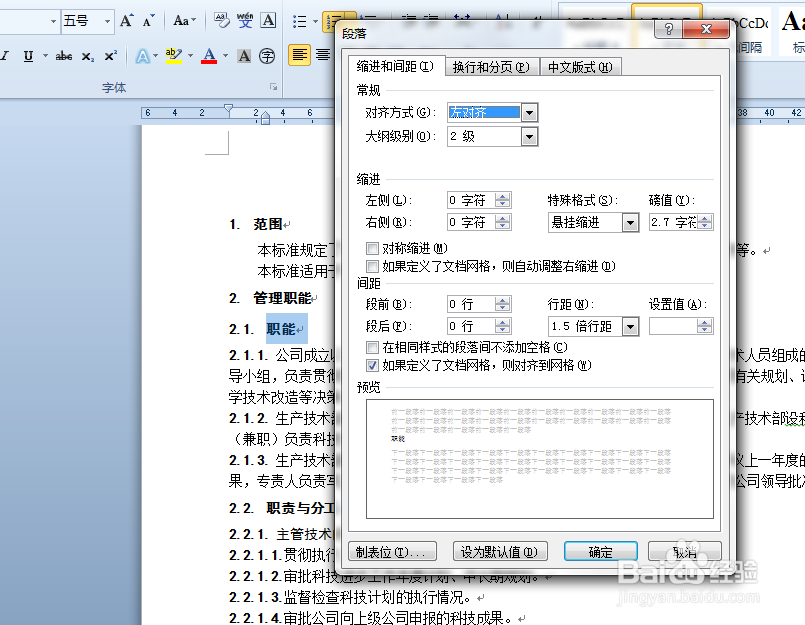Viewport: 805px width, 625px height.
Task: Open the 大纲级别 dropdown
Action: click(x=529, y=137)
